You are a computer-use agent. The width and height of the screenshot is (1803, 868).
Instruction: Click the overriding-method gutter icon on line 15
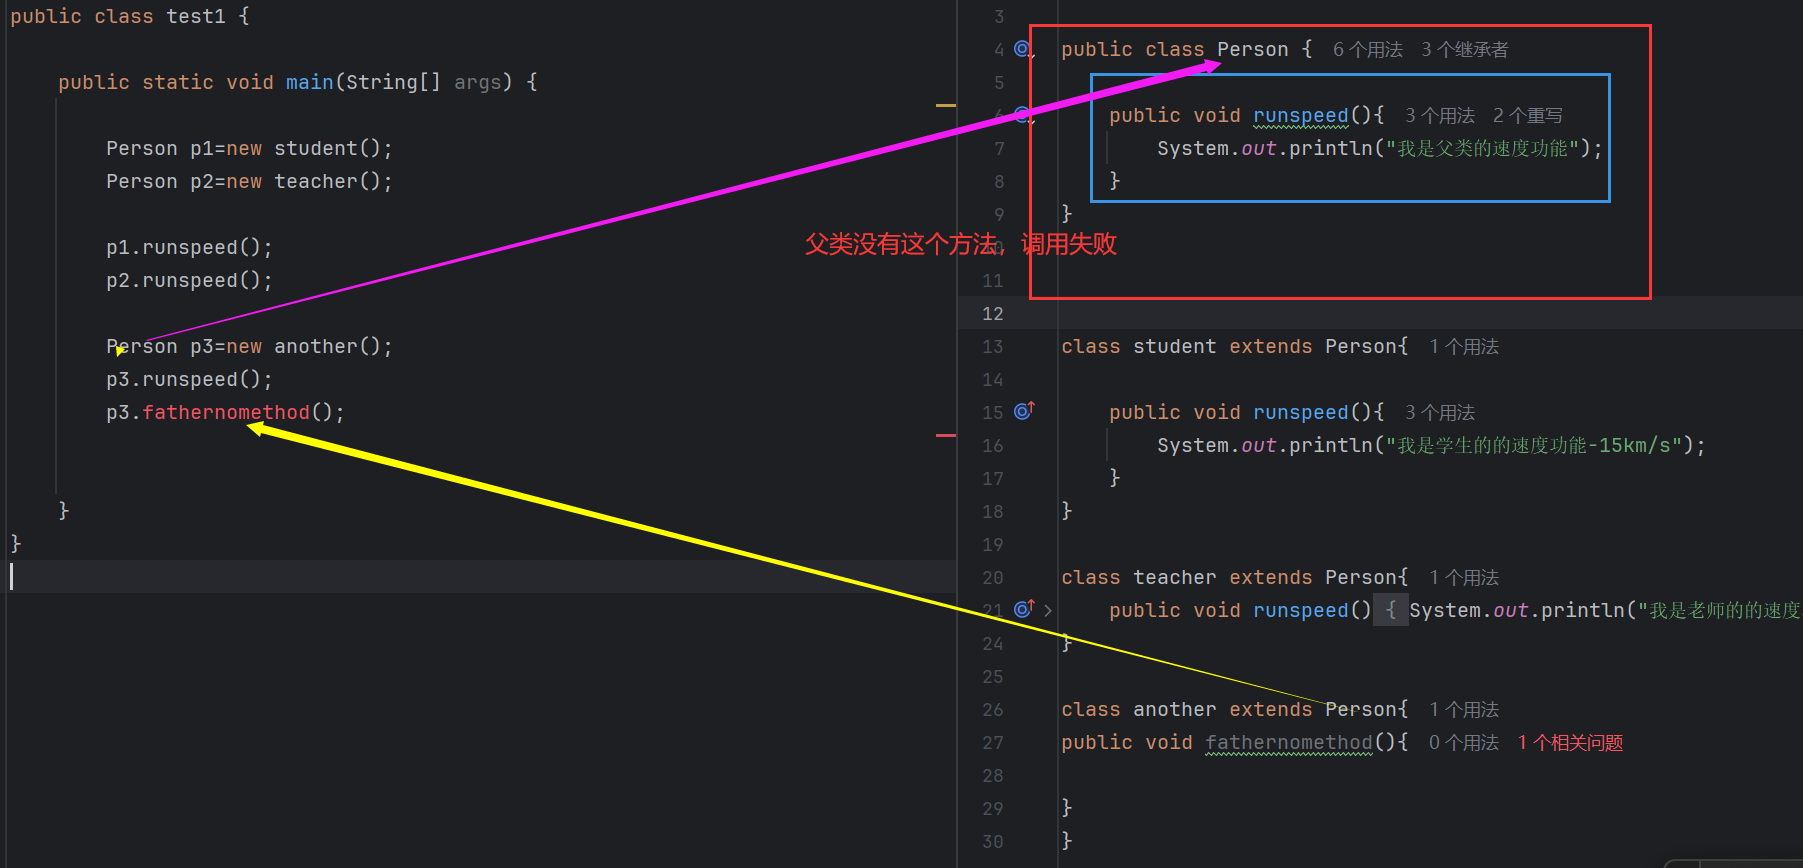(1023, 411)
